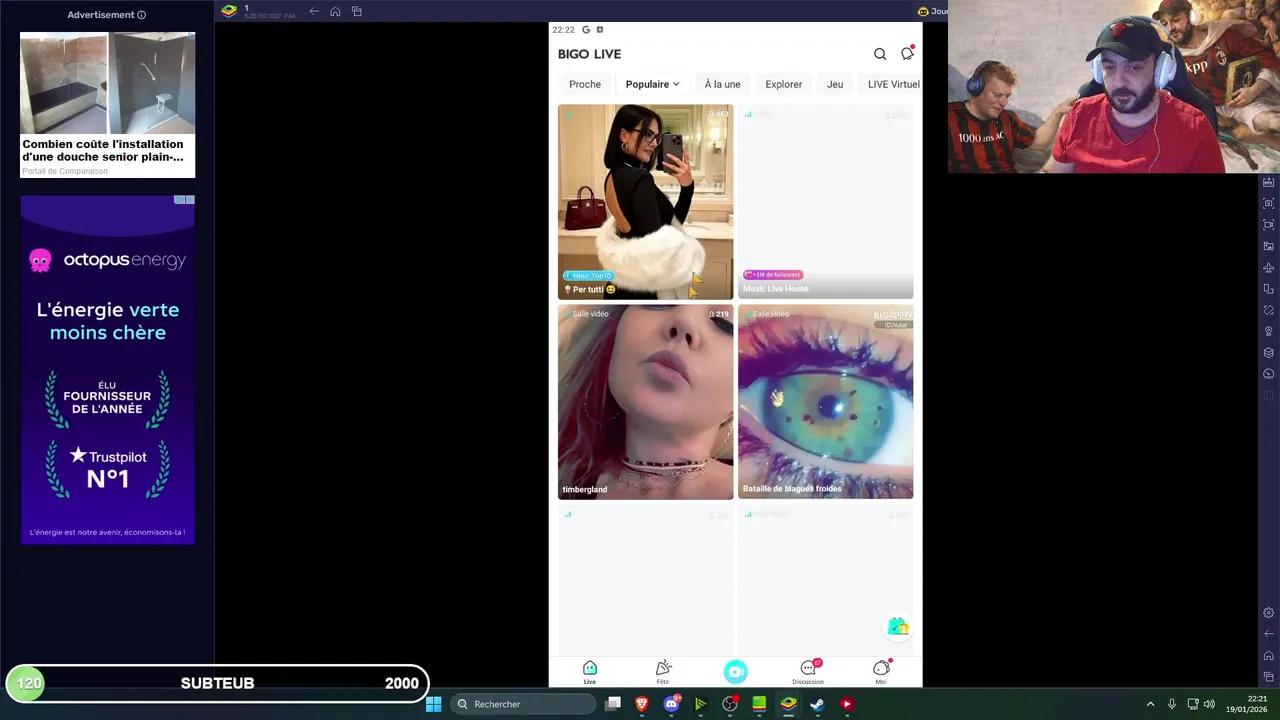Open timbergland live stream thumbnail
This screenshot has width=1280, height=720.
[x=645, y=402]
